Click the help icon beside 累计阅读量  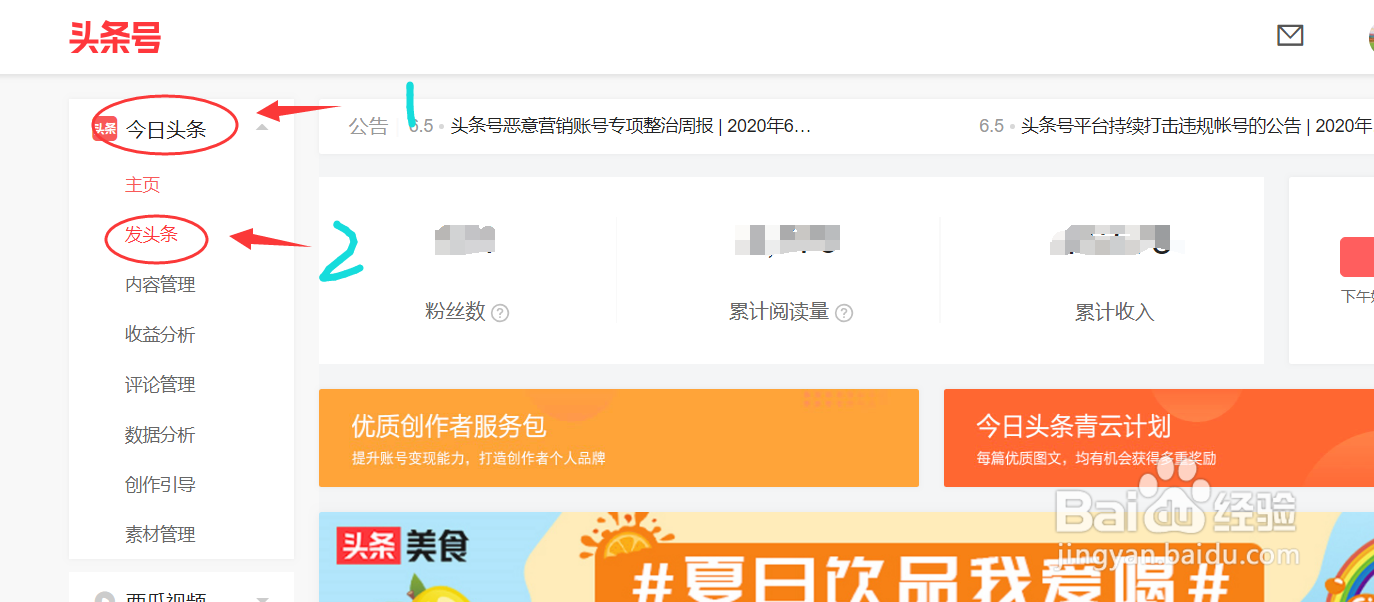(844, 313)
